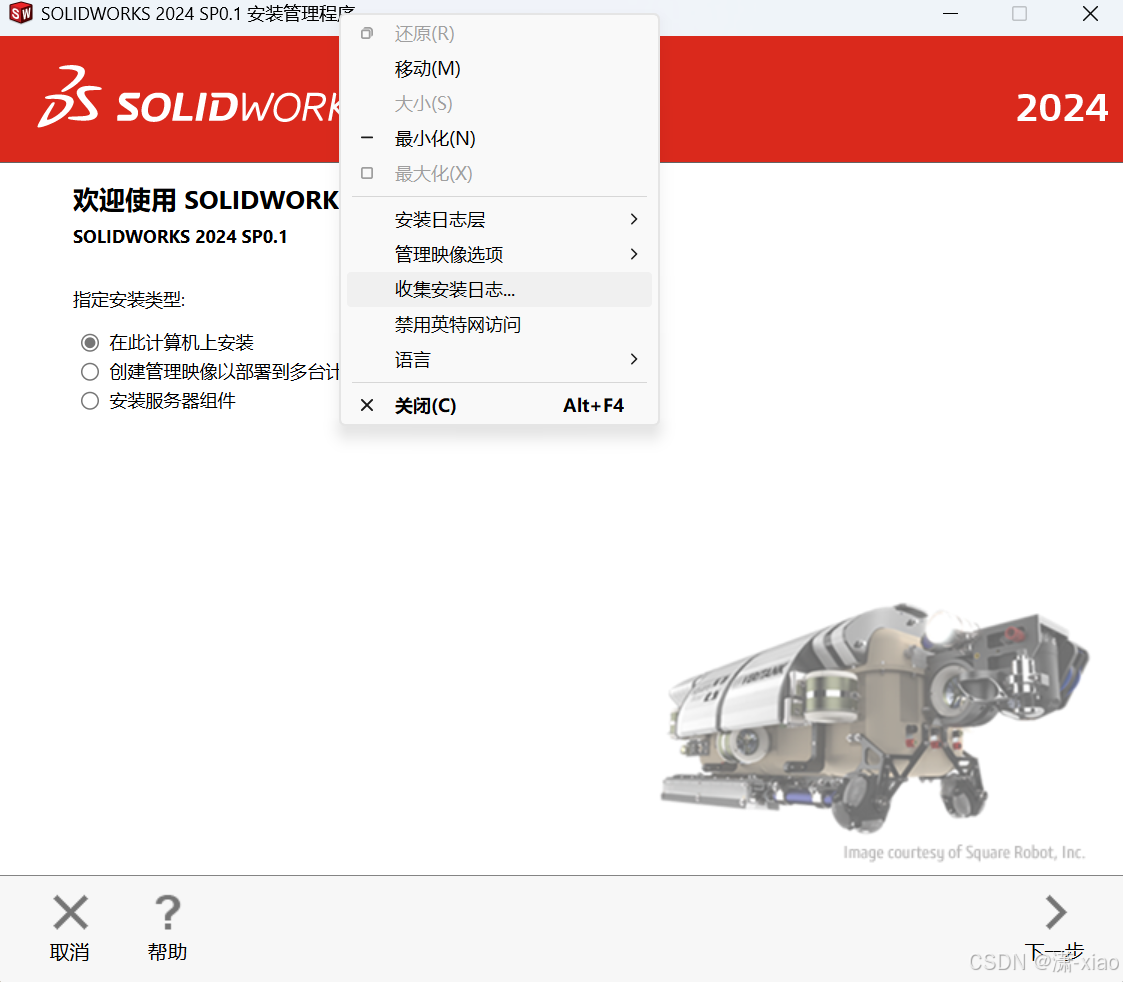Click the SOLIDWORKS 2024 SP0.1 subtitle text

[x=180, y=237]
